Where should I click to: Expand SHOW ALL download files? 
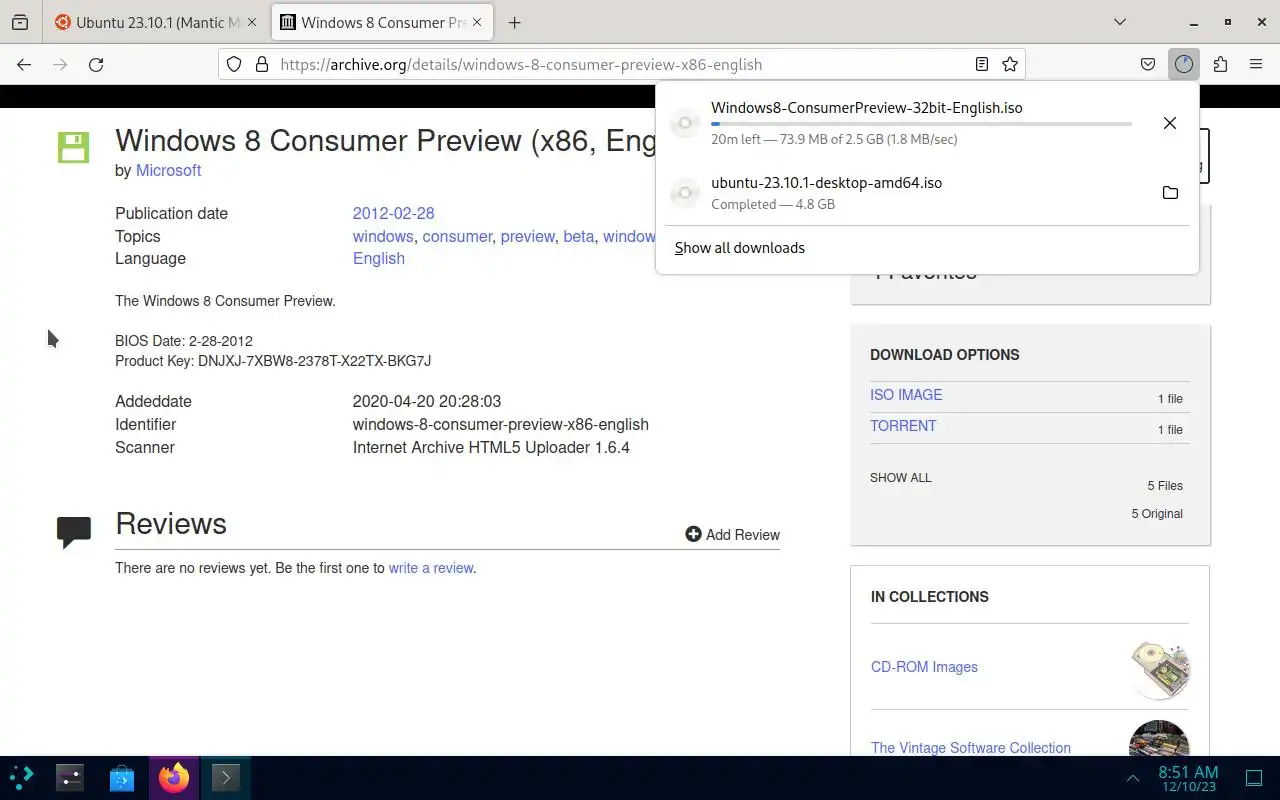tap(900, 478)
